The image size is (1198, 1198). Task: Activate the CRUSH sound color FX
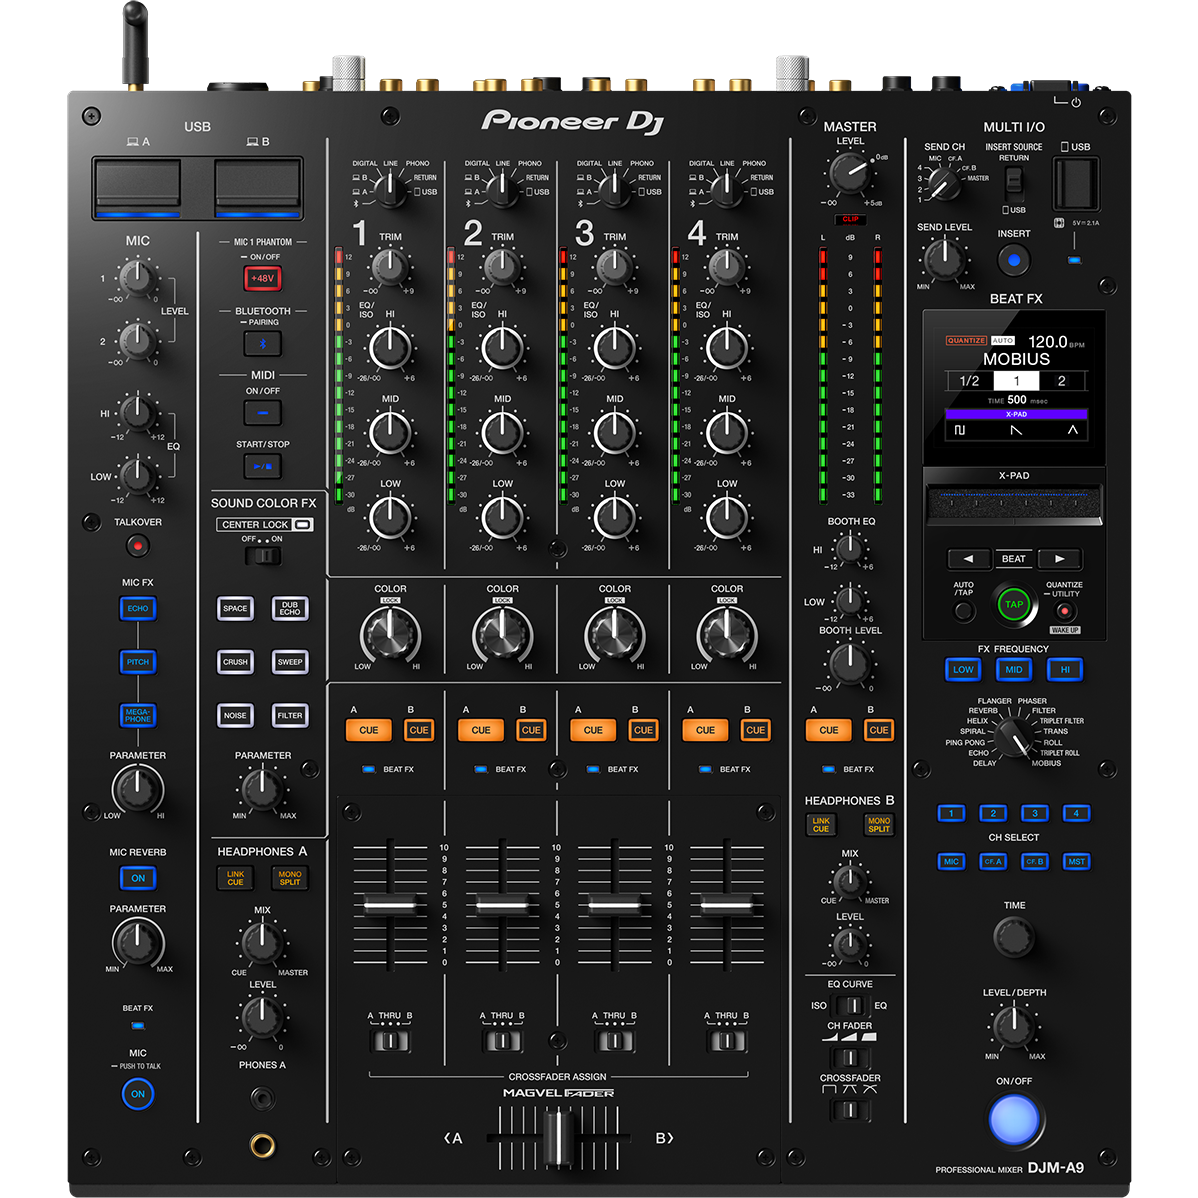pos(235,662)
